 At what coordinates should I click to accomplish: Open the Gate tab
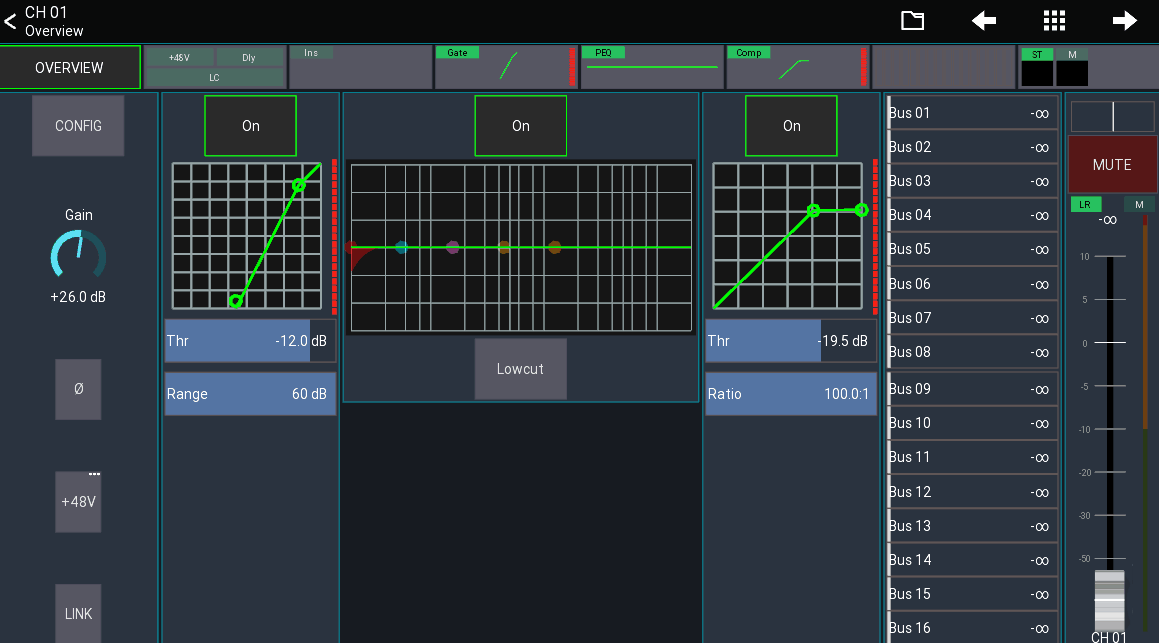[x=506, y=67]
